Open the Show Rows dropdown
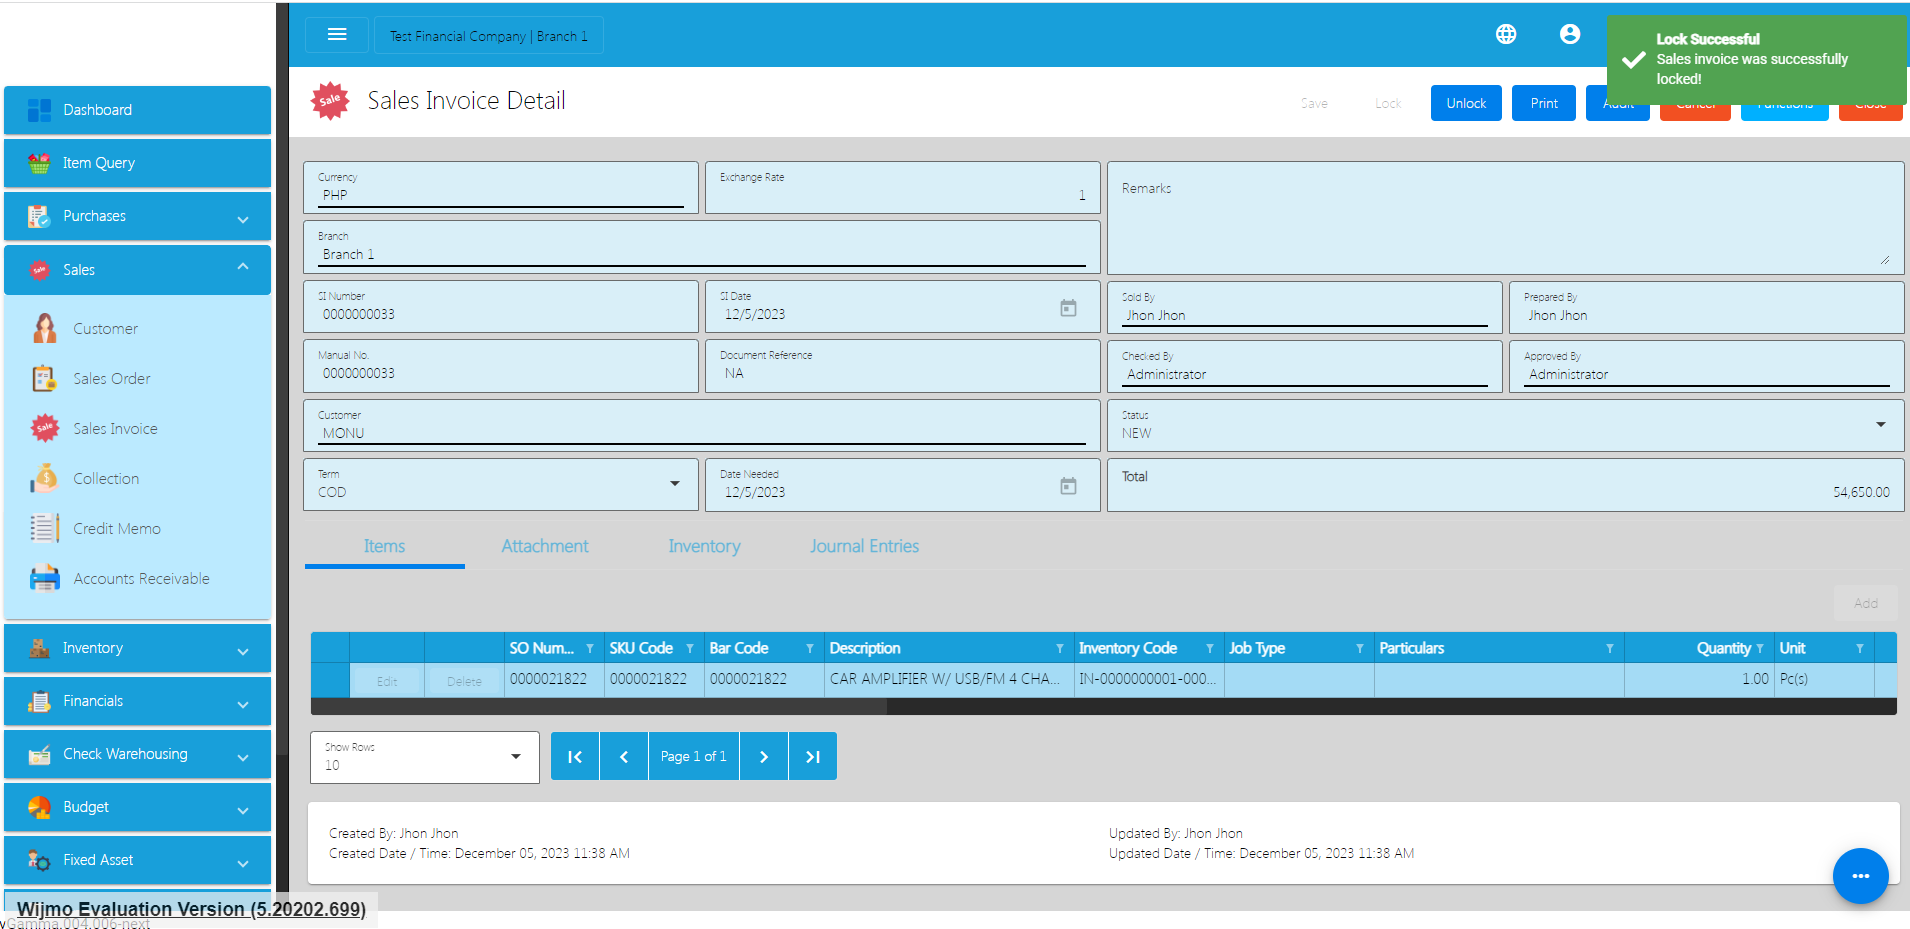 [515, 757]
